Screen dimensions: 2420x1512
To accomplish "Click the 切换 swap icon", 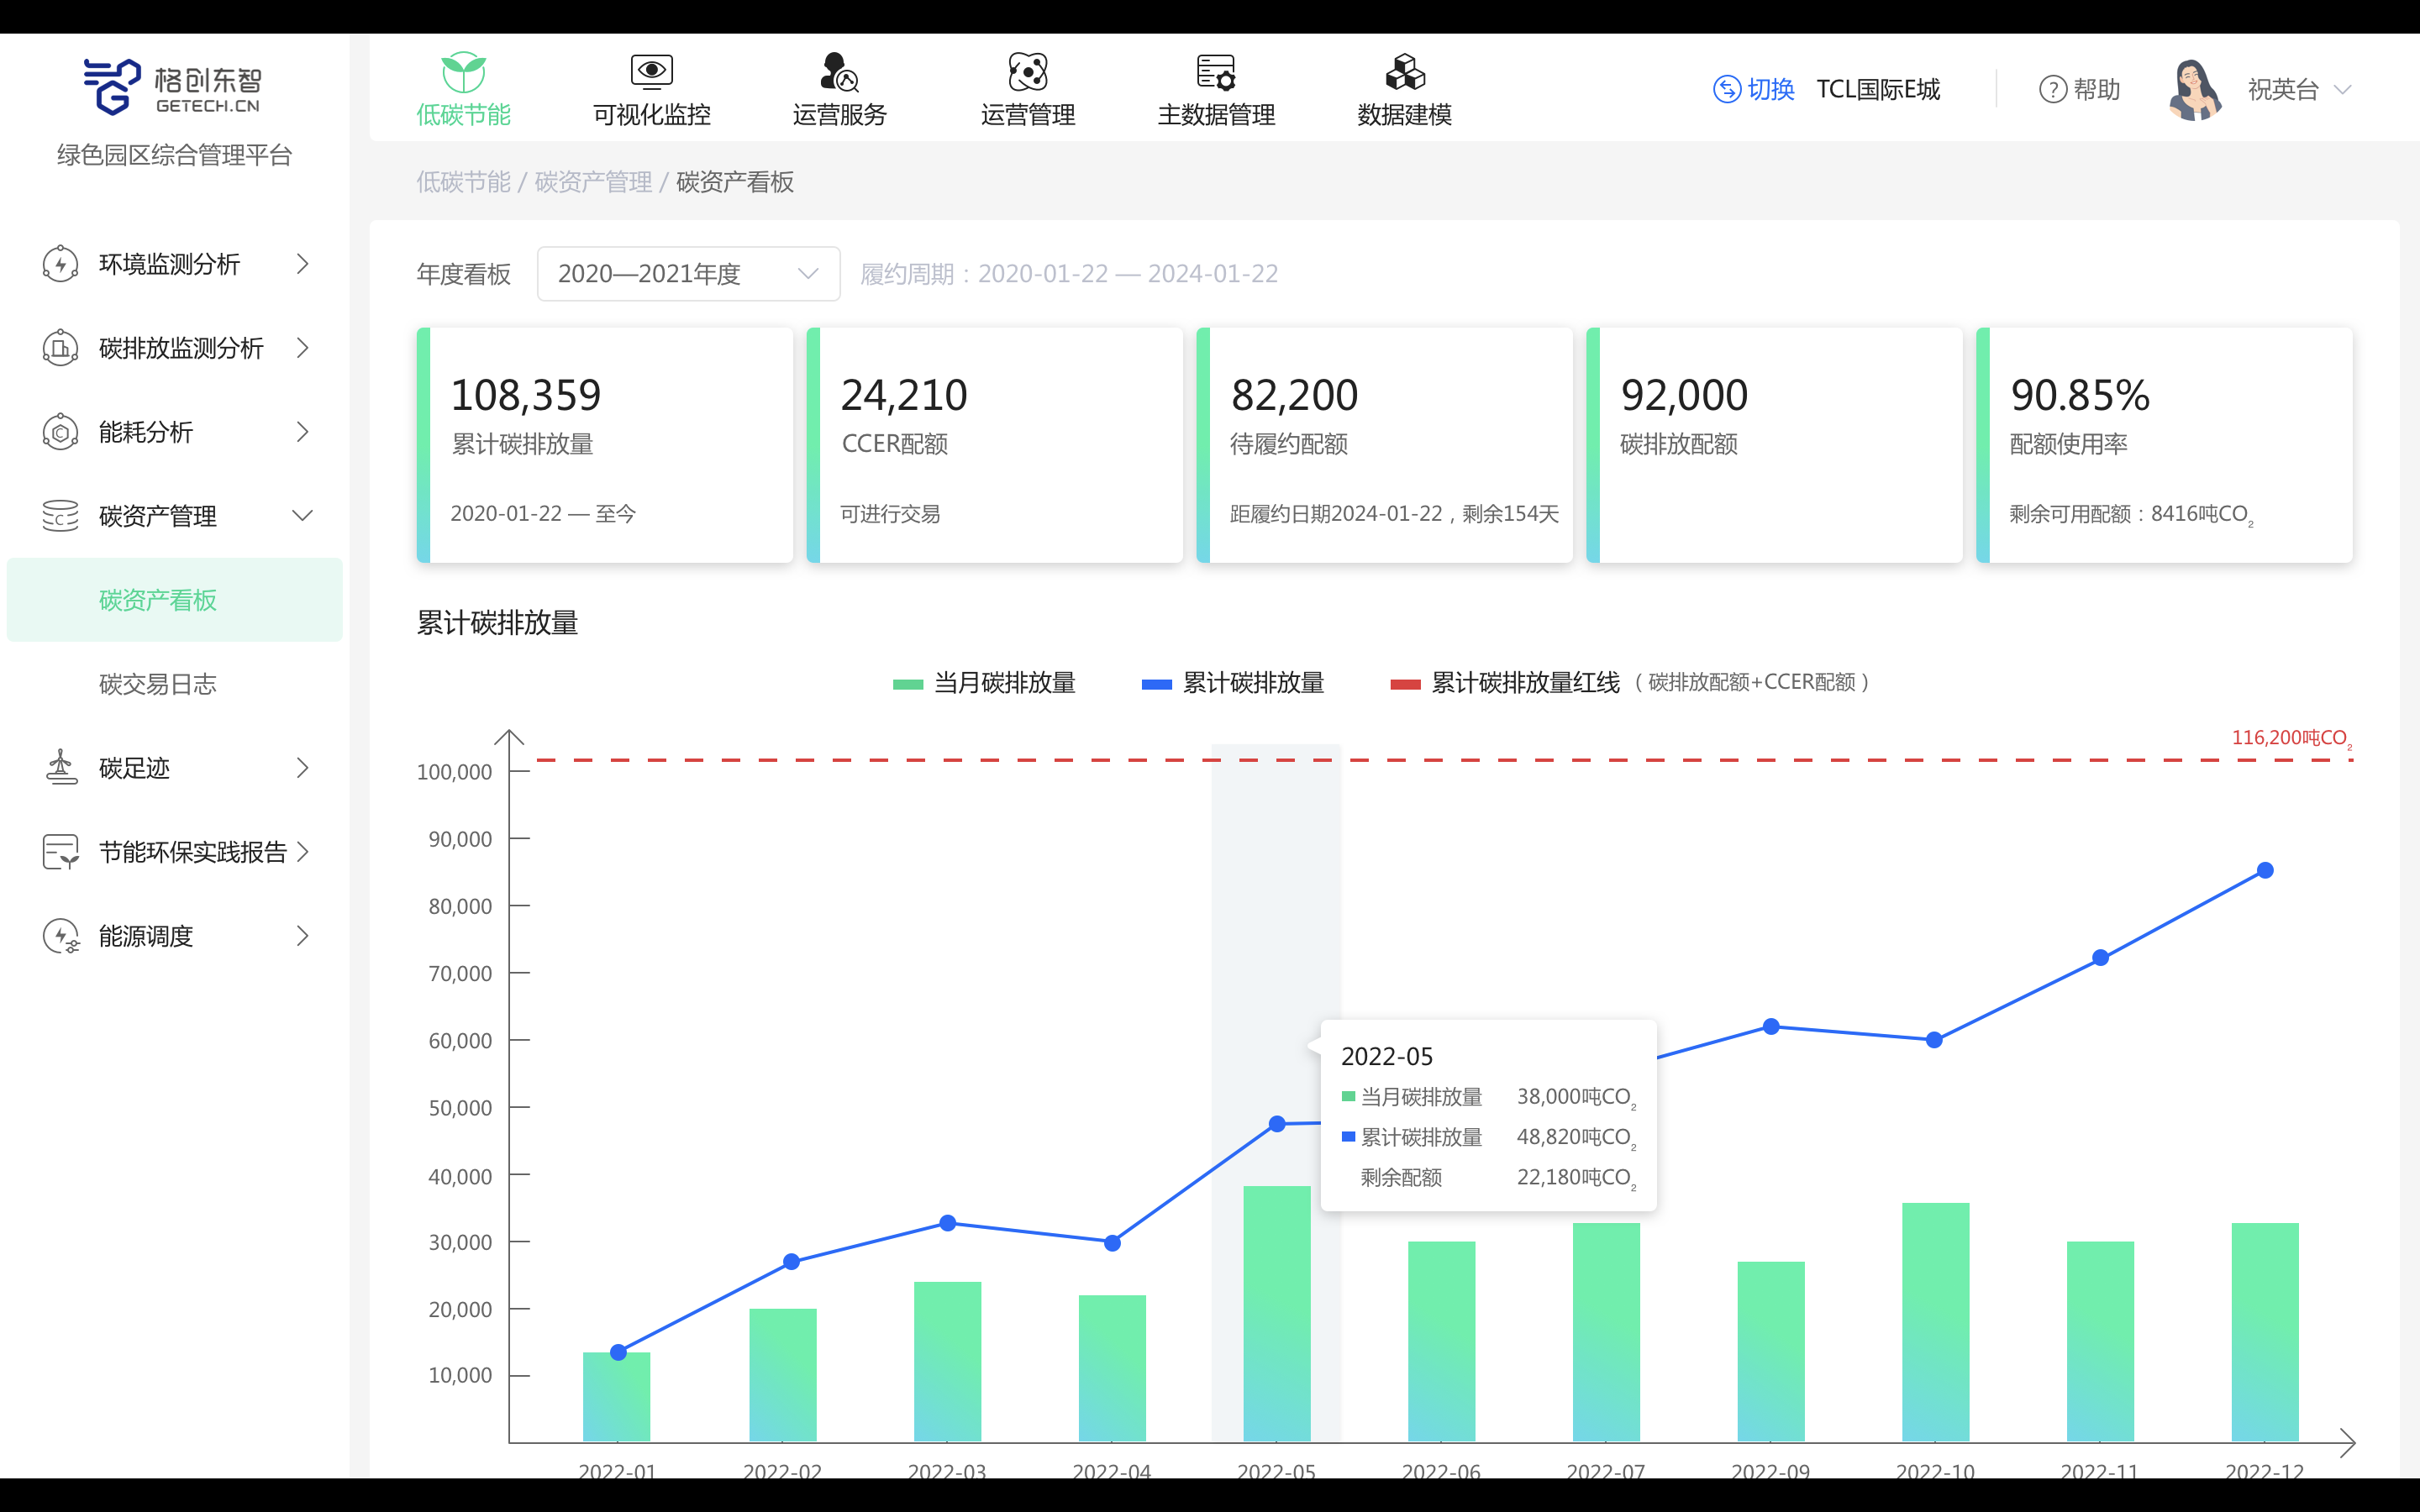I will tap(1727, 90).
